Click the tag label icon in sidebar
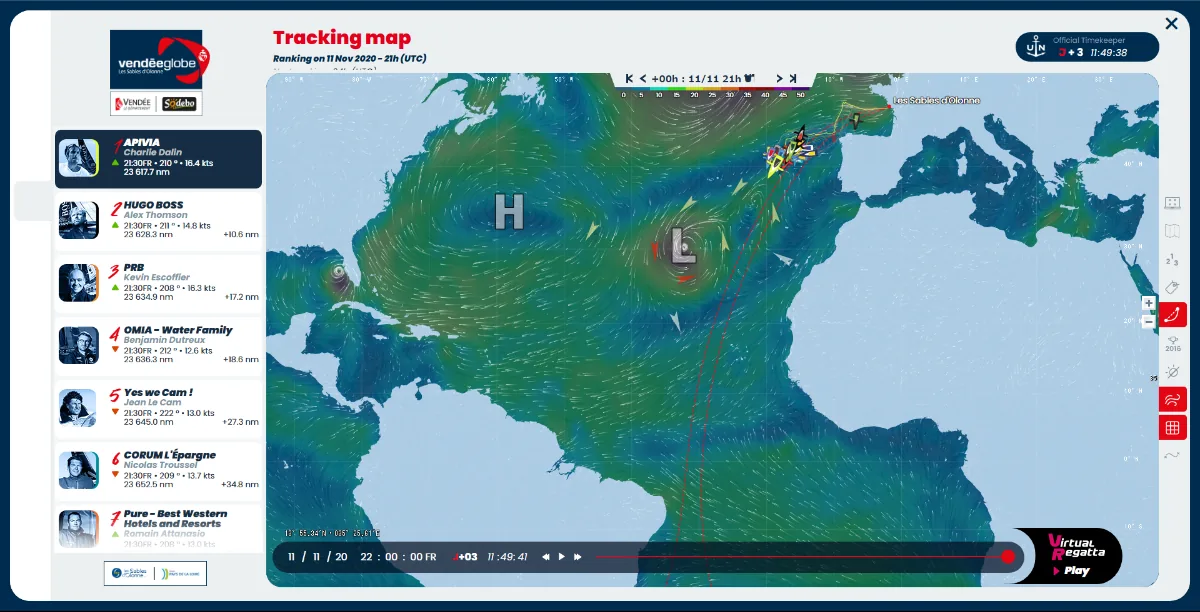This screenshot has width=1200, height=612. tap(1173, 287)
